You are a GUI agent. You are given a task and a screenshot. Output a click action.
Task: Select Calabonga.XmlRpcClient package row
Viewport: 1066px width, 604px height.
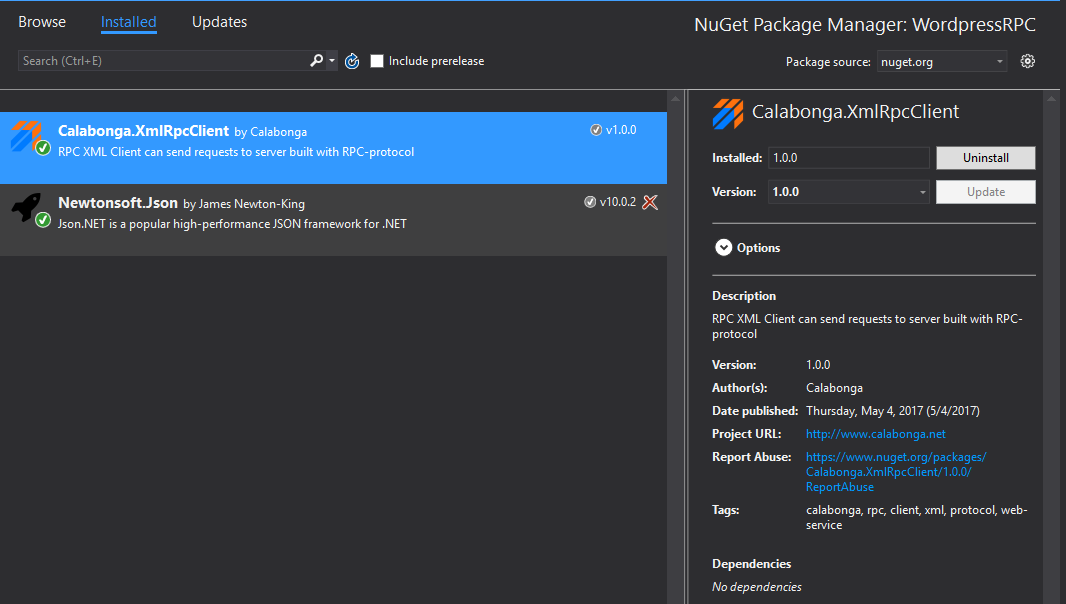pyautogui.click(x=333, y=148)
